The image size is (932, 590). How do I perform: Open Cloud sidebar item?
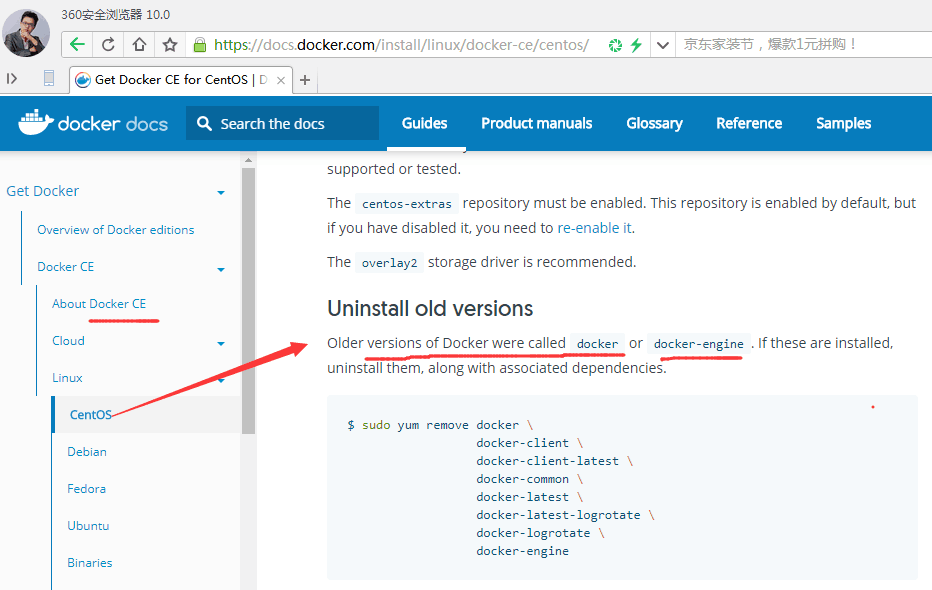pyautogui.click(x=68, y=340)
